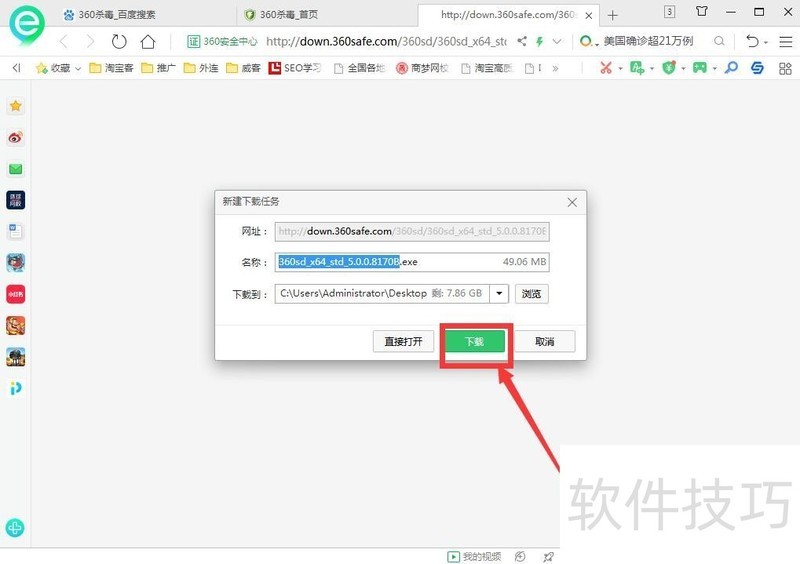Open the document sidebar icon

16,232
